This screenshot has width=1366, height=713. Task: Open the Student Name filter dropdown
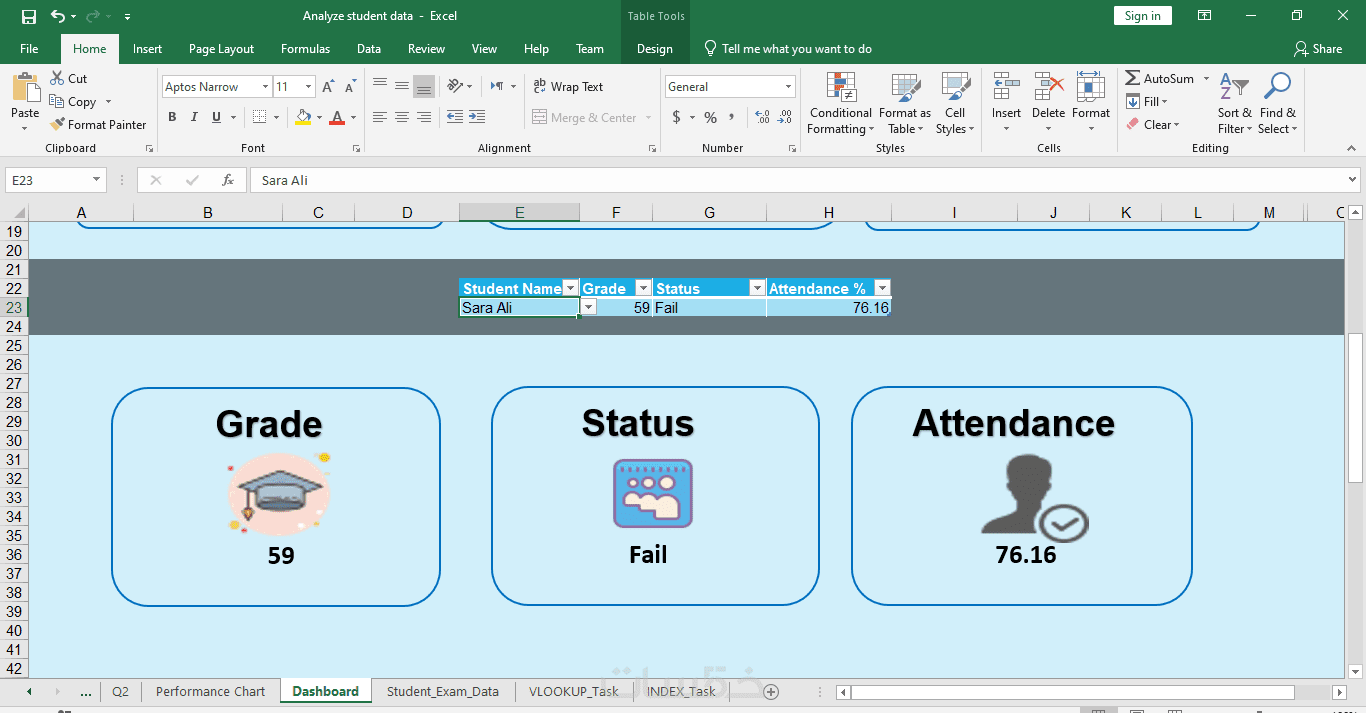pyautogui.click(x=570, y=289)
